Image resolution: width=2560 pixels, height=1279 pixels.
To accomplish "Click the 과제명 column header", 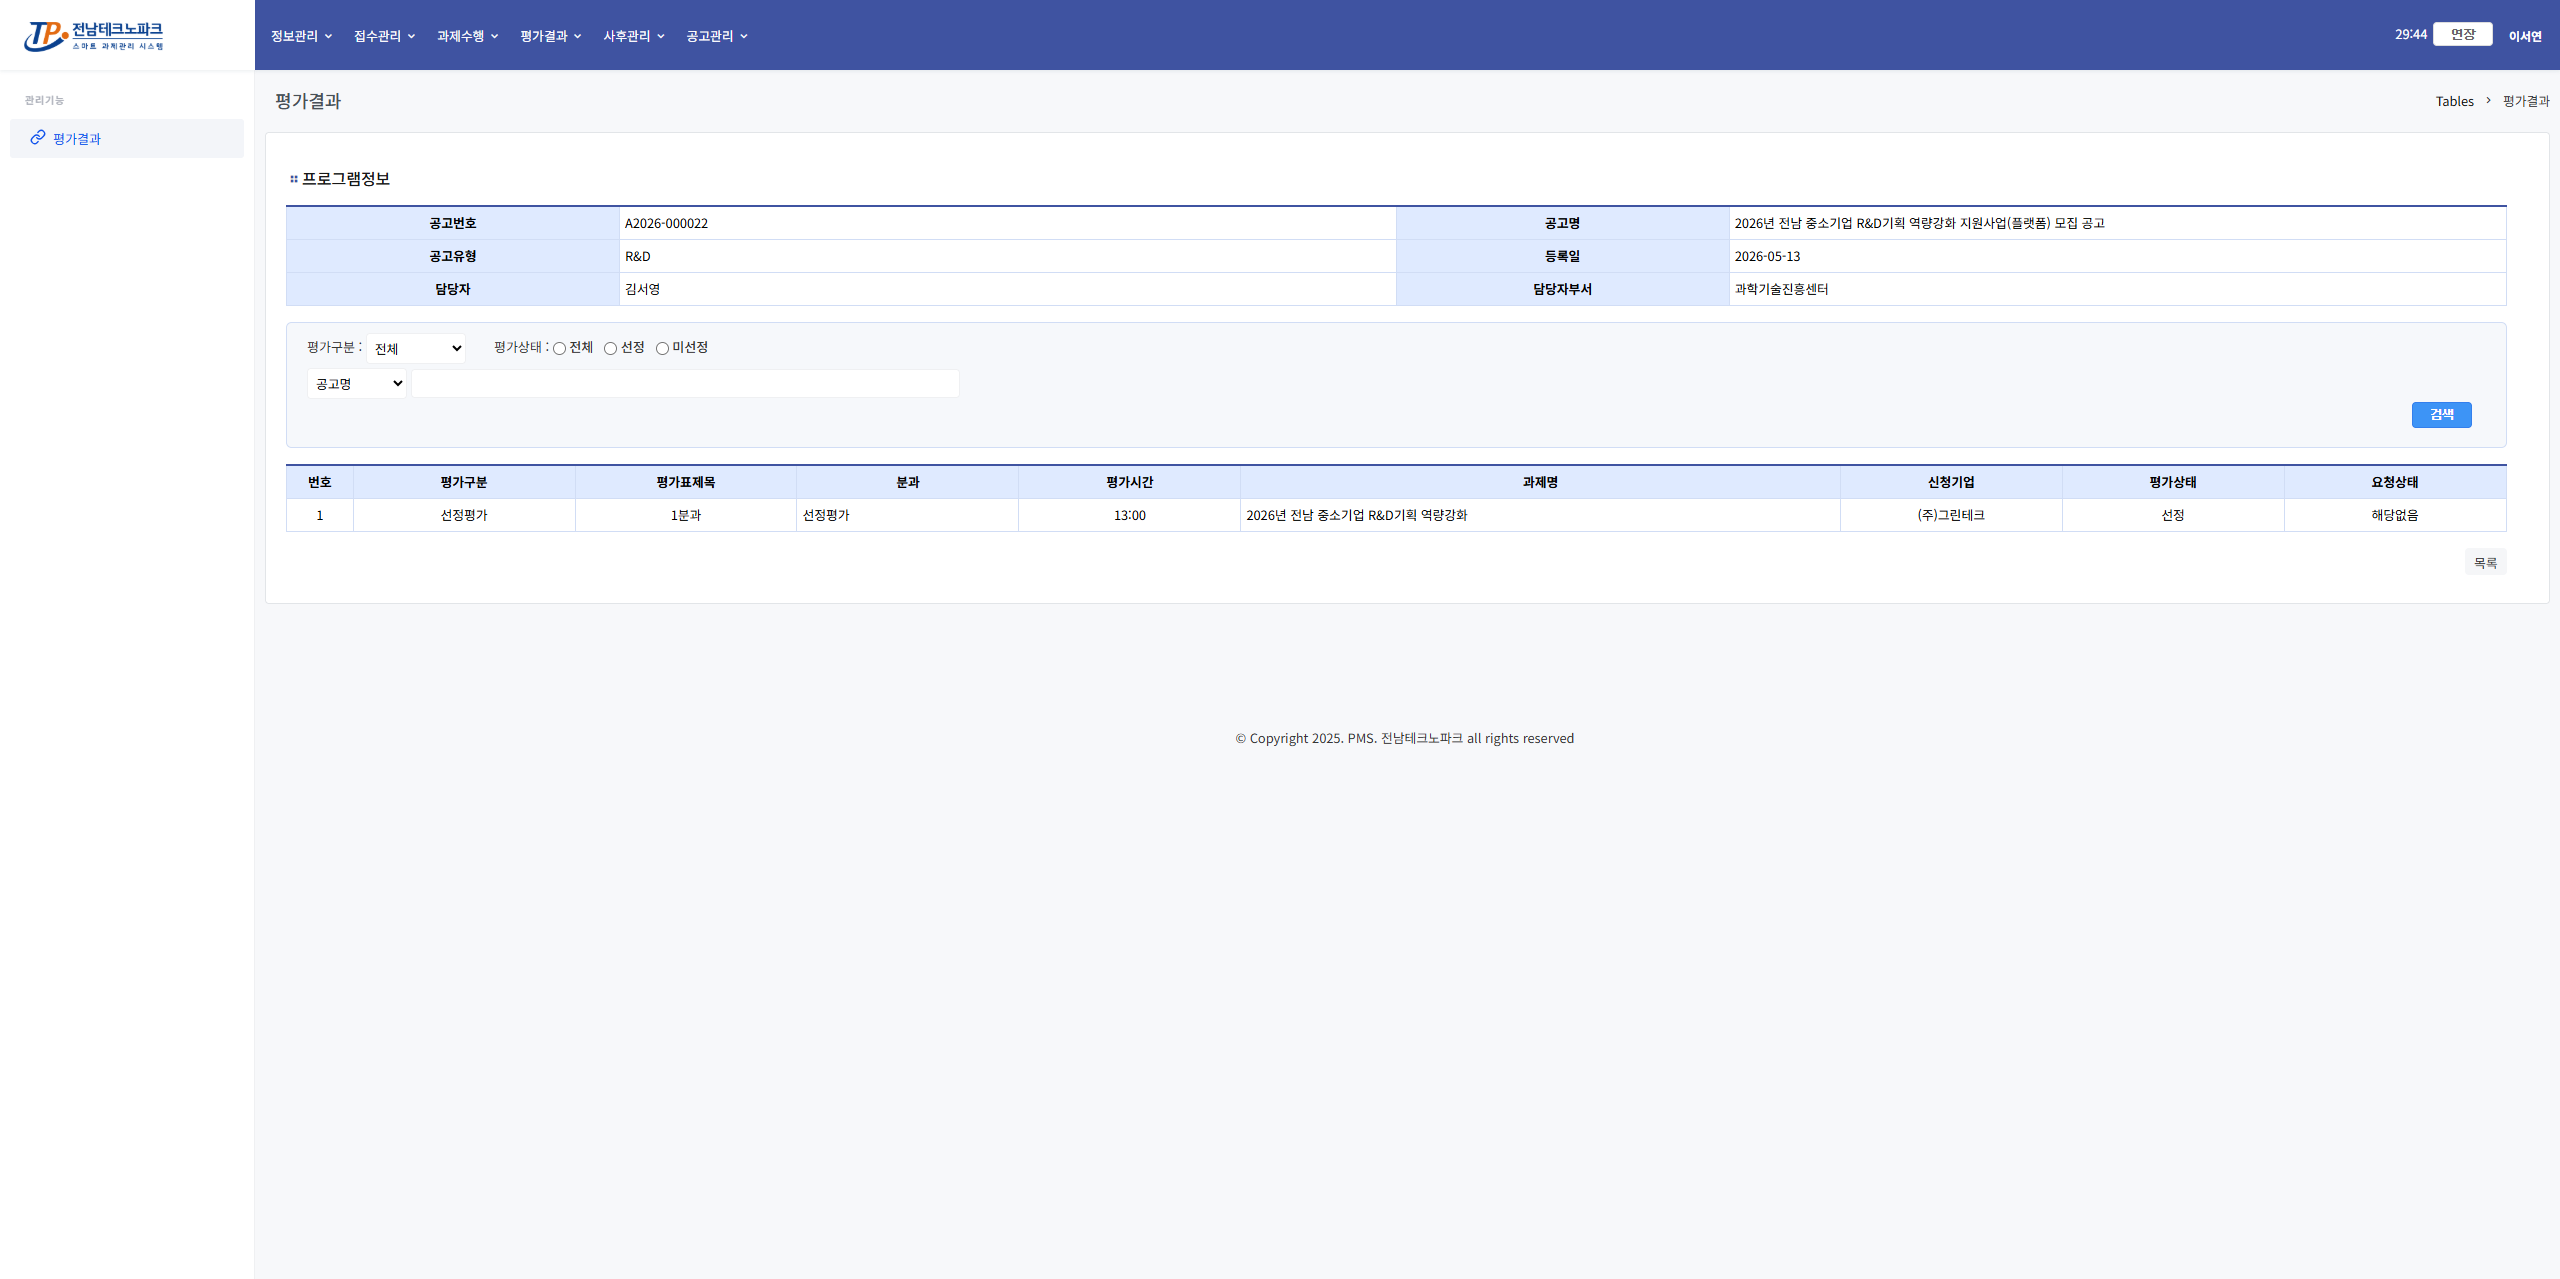I will click(1540, 482).
